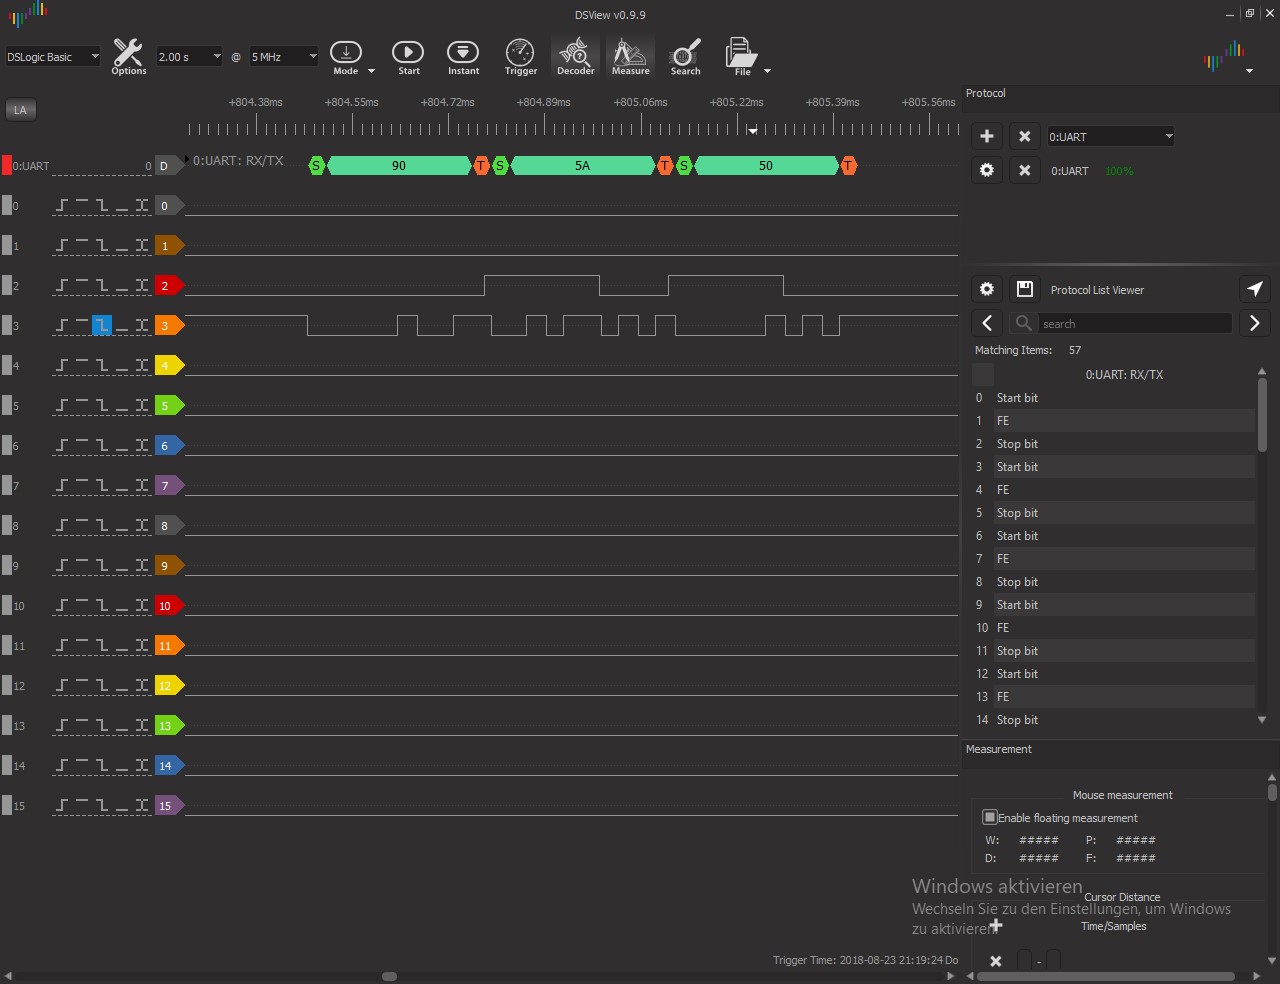
Task: Set either-edge trigger on channel 4
Action: (142, 365)
